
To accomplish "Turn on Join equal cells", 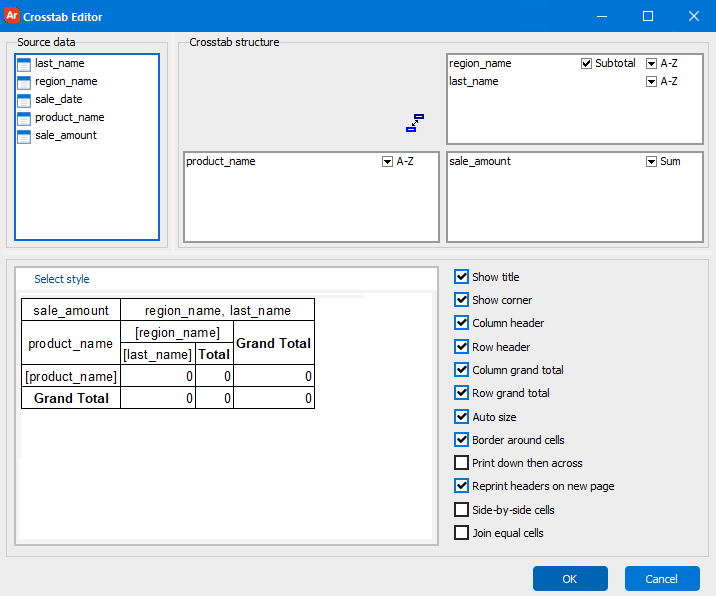I will point(461,533).
